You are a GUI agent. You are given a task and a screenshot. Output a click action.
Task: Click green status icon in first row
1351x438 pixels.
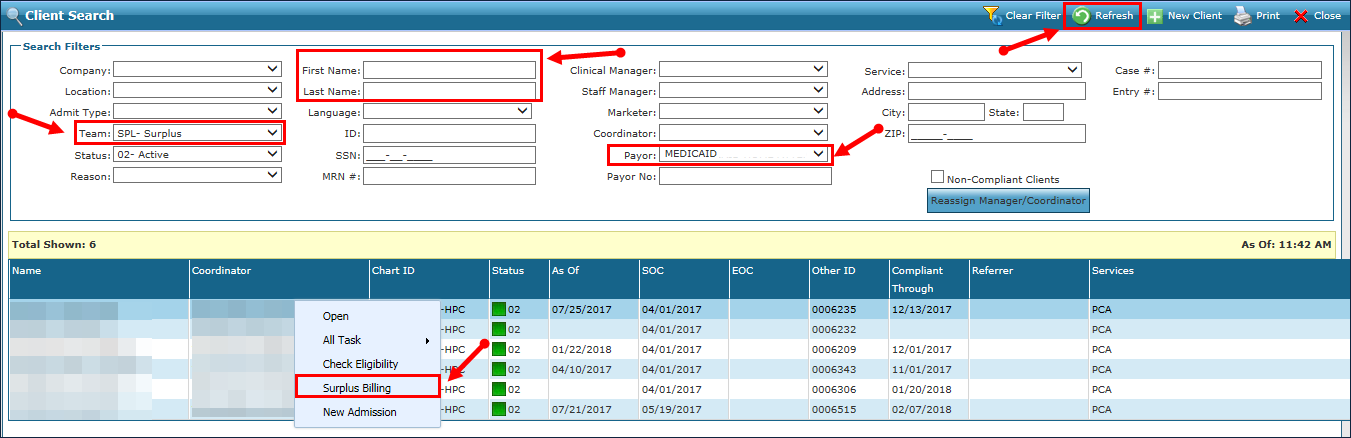click(x=499, y=310)
